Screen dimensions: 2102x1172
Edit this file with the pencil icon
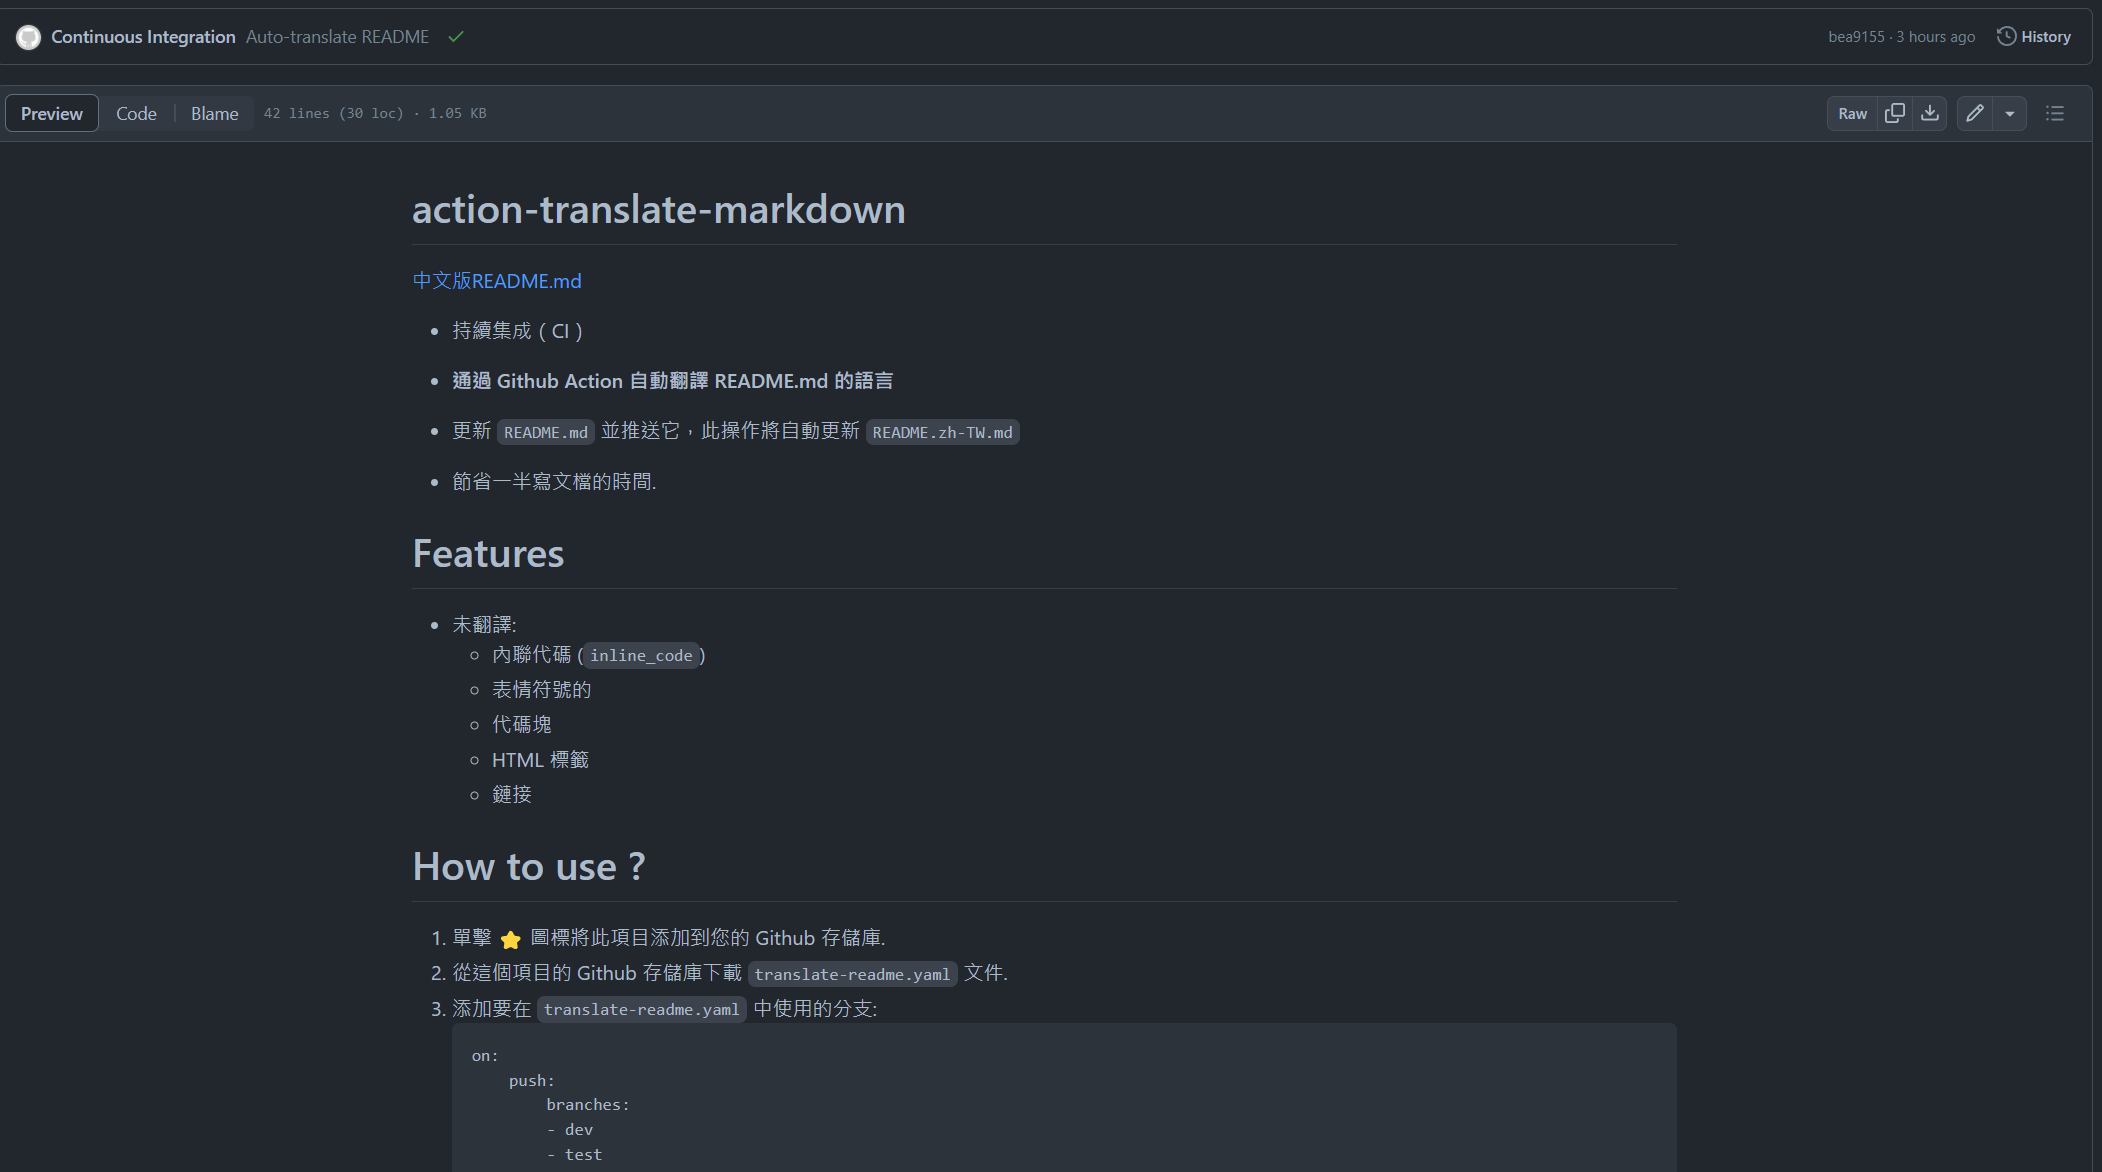pos(1975,113)
